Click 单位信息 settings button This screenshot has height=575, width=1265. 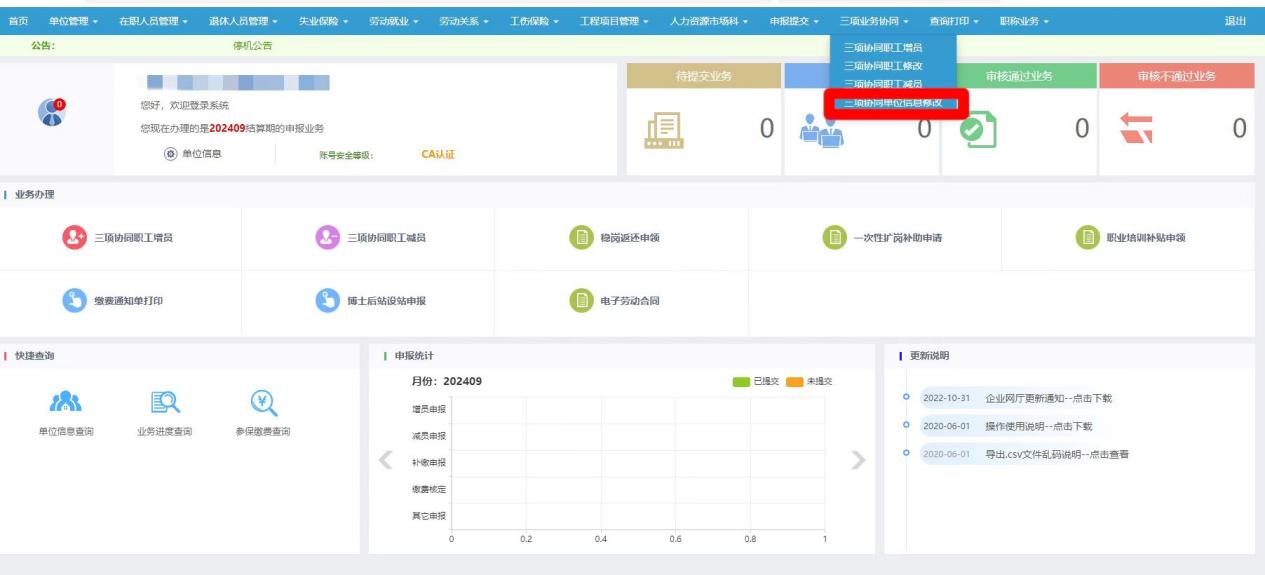(193, 154)
